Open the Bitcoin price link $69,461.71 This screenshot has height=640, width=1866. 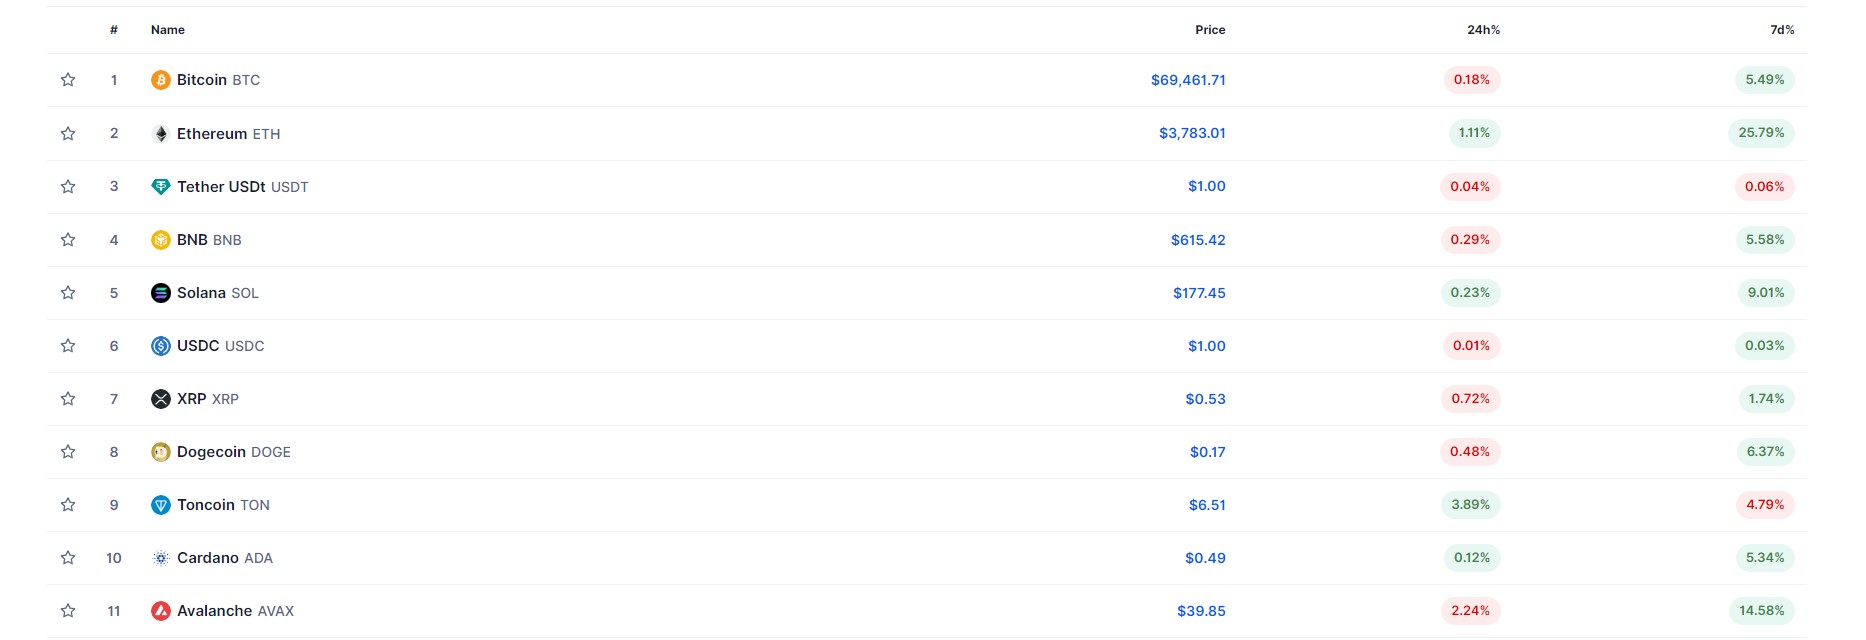(x=1188, y=80)
